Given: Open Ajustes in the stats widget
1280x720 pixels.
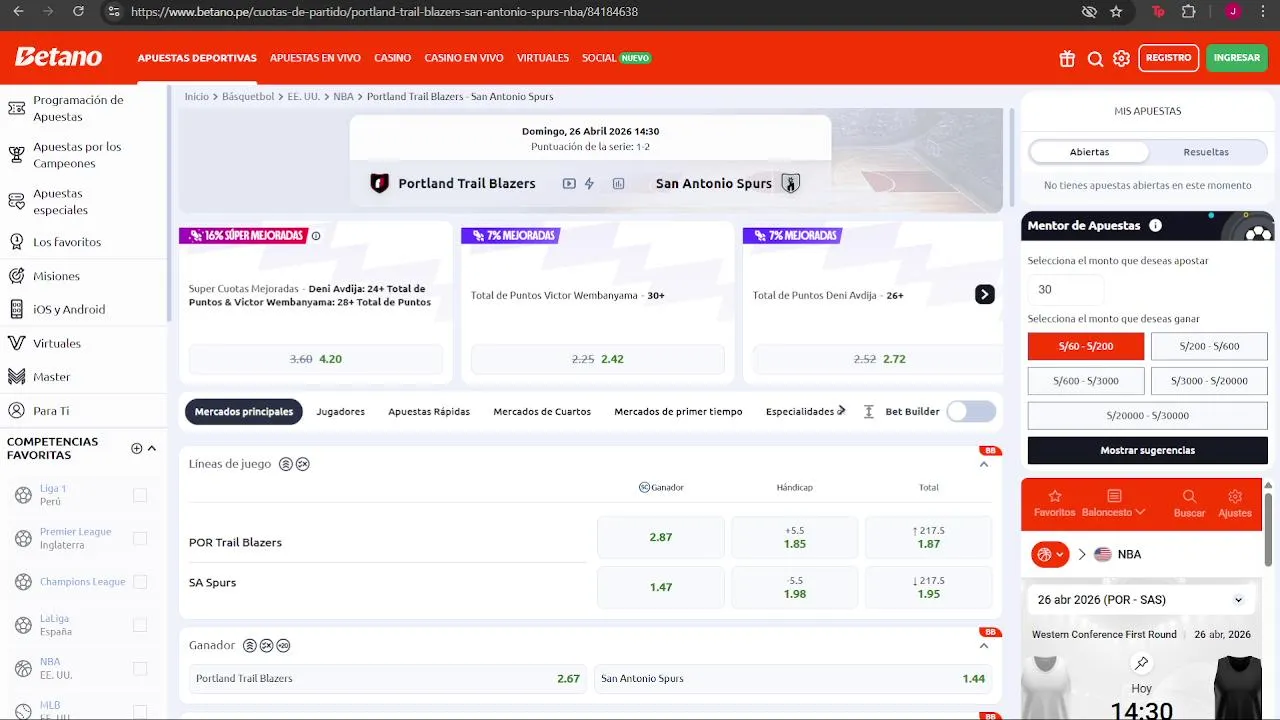Looking at the screenshot, I should coord(1235,503).
